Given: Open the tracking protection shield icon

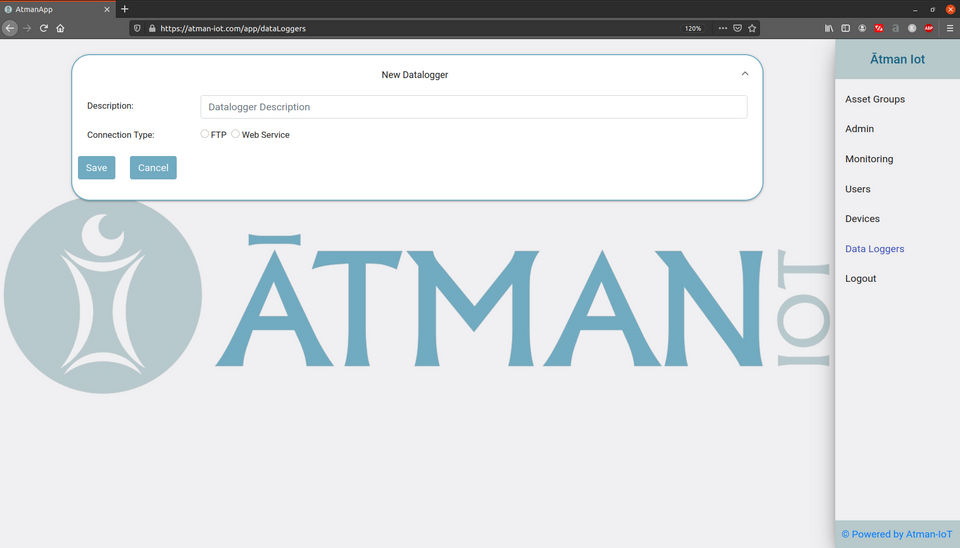Looking at the screenshot, I should (137, 28).
